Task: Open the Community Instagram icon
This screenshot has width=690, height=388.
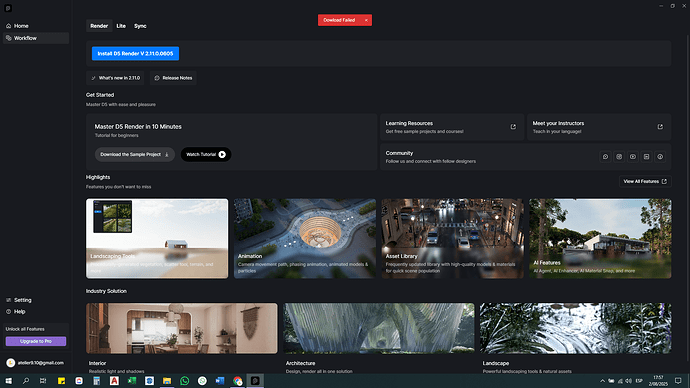Action: [619, 157]
